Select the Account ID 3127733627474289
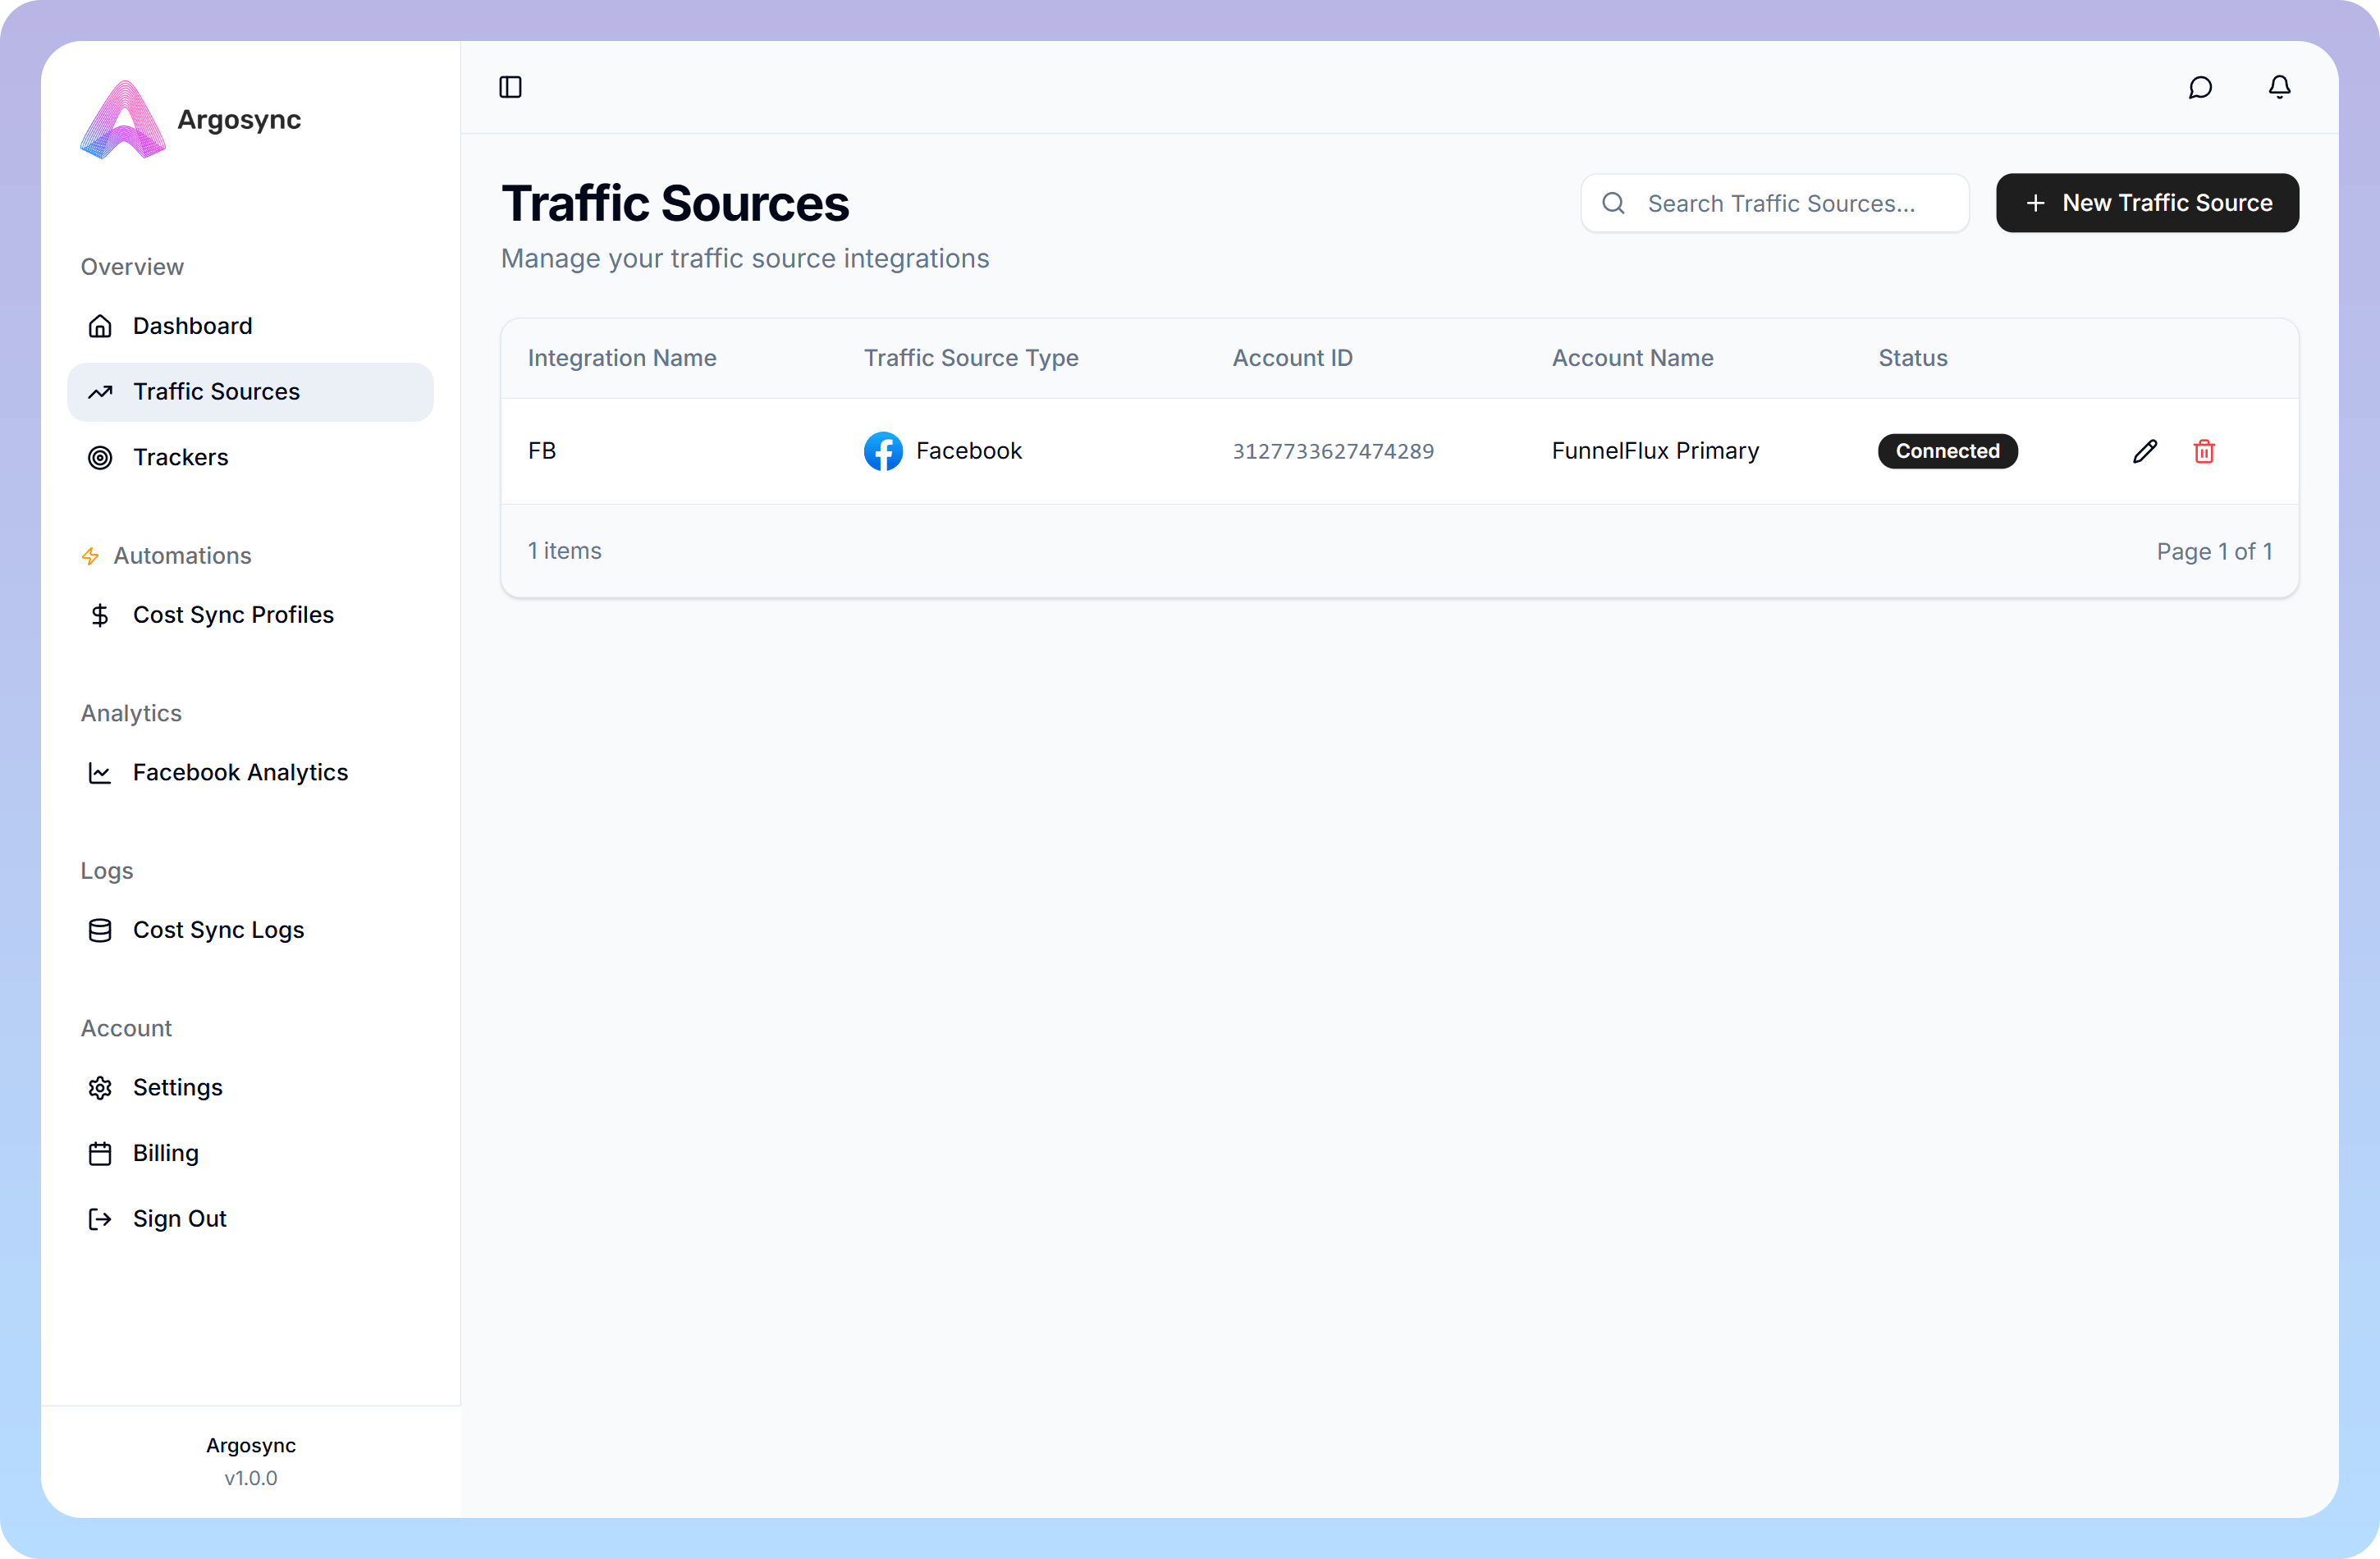The image size is (2380, 1559). 1333,451
